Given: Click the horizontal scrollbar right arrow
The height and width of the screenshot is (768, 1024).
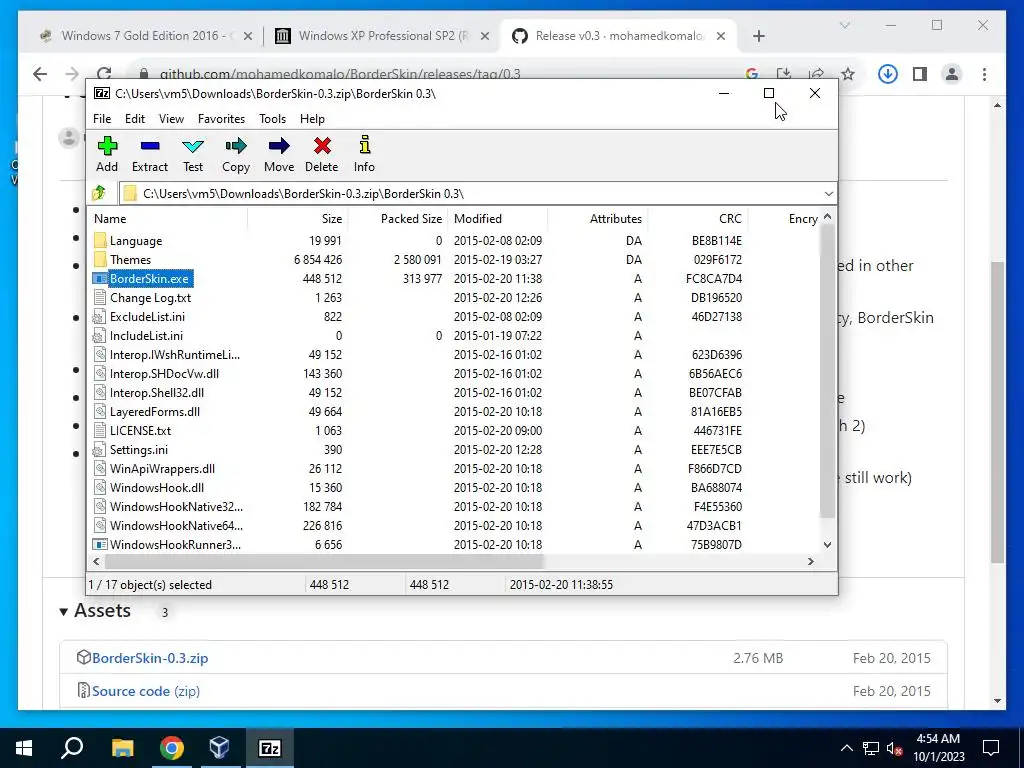Looking at the screenshot, I should click(810, 561).
